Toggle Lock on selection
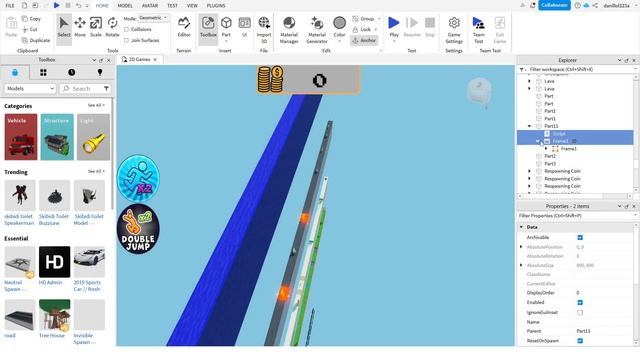 [x=362, y=29]
